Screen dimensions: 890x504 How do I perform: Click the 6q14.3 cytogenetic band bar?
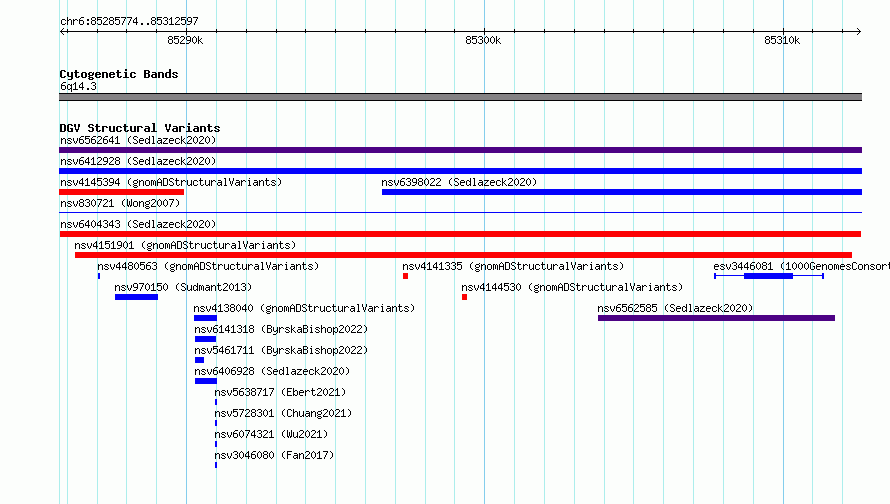pyautogui.click(x=460, y=97)
